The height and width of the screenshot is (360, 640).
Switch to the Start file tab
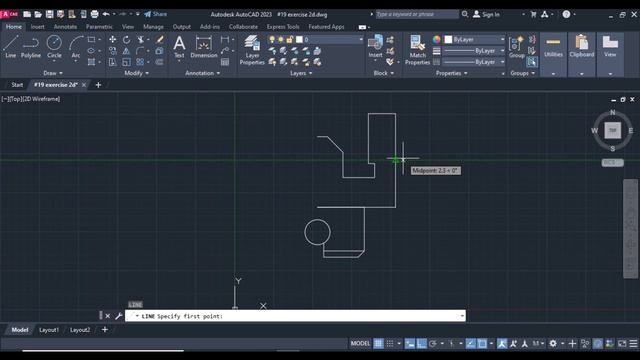tap(17, 85)
